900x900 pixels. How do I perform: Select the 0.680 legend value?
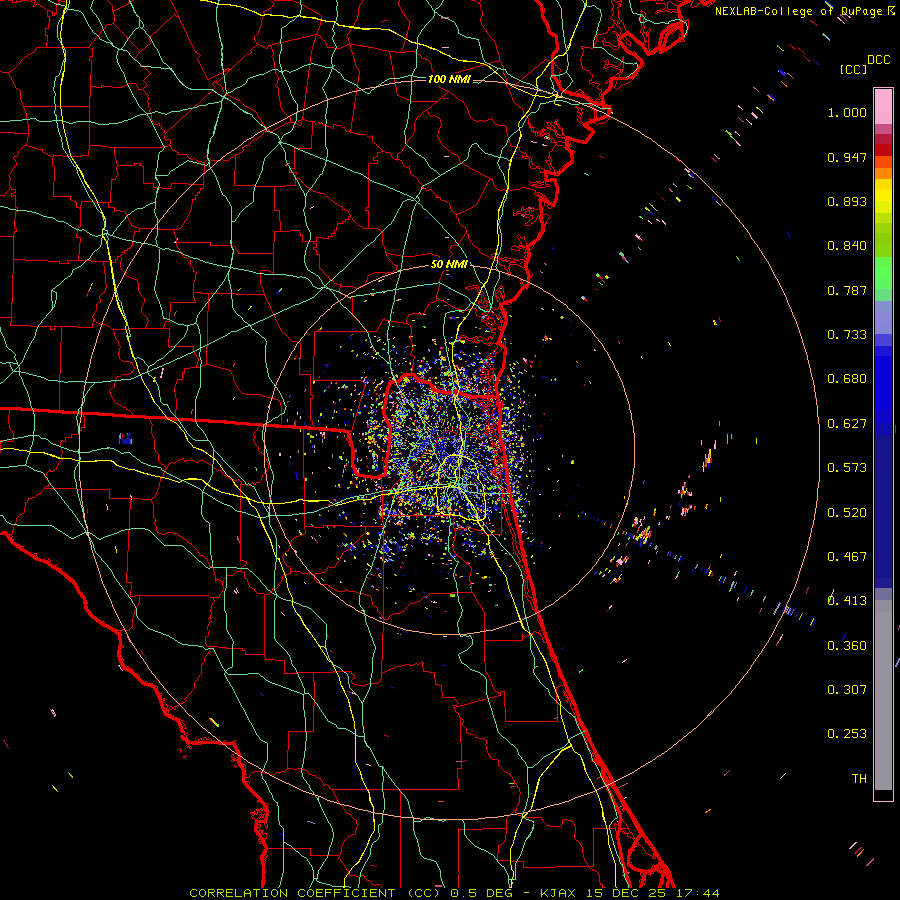click(847, 379)
